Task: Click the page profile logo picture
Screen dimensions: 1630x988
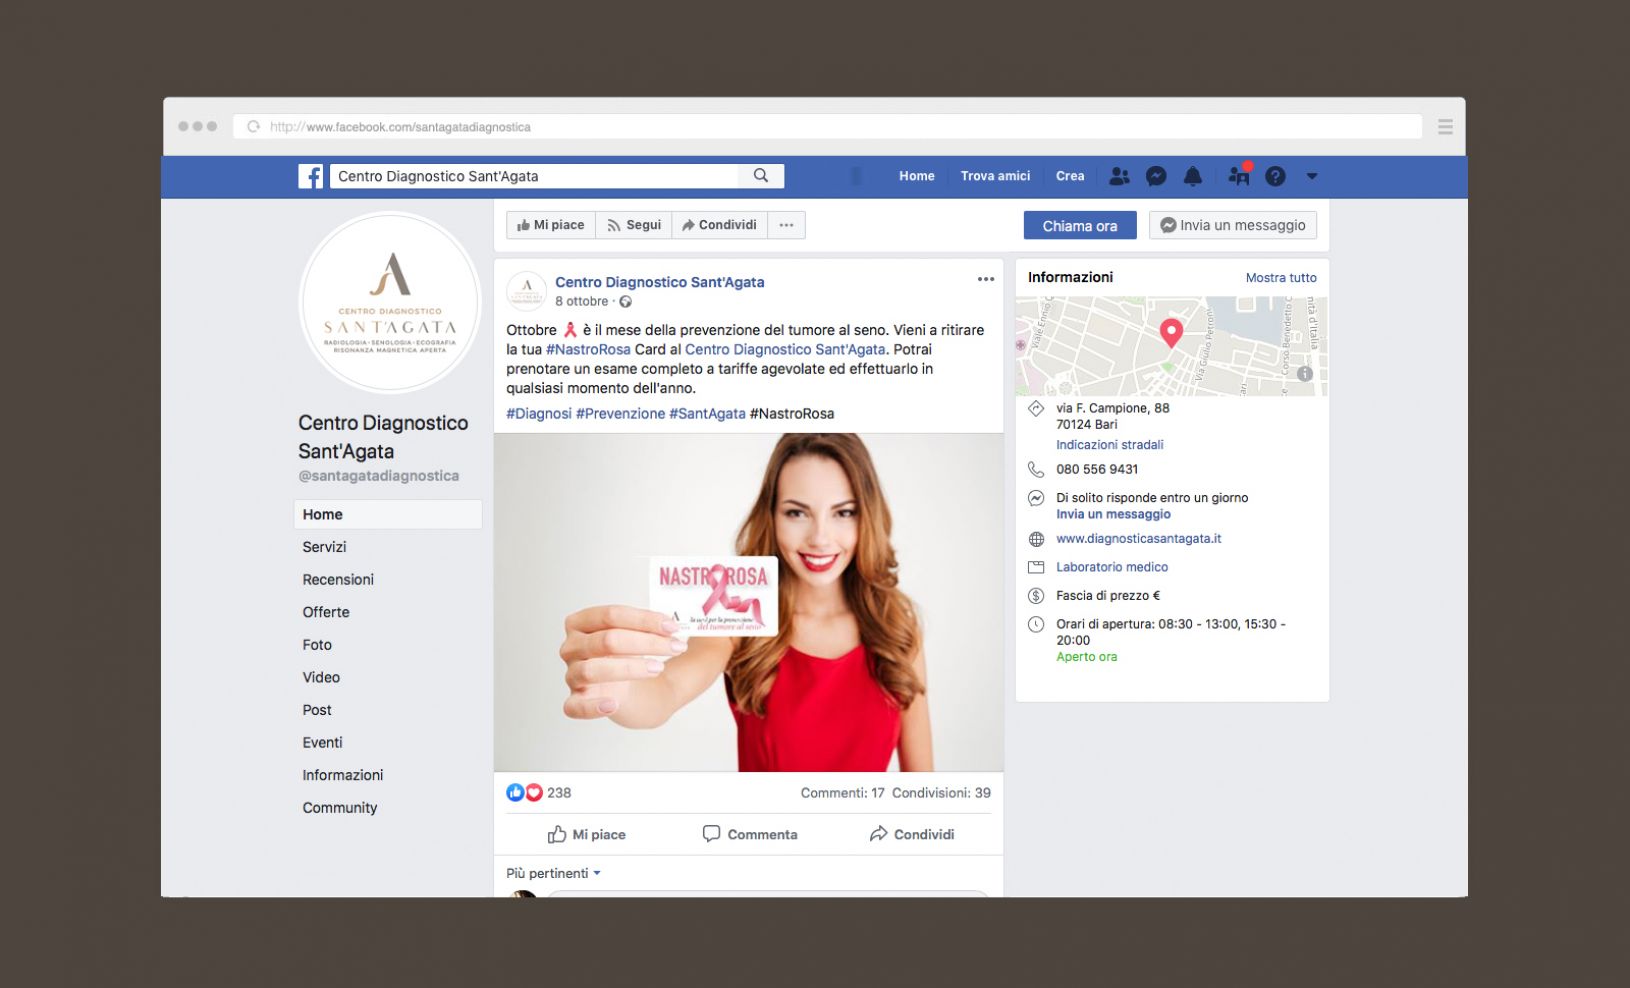Action: point(390,302)
